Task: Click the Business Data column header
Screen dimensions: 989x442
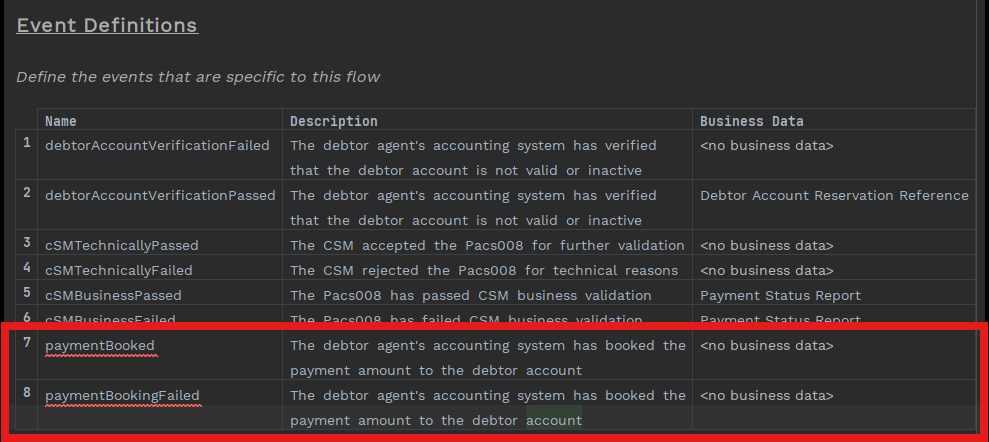Action: pos(751,121)
